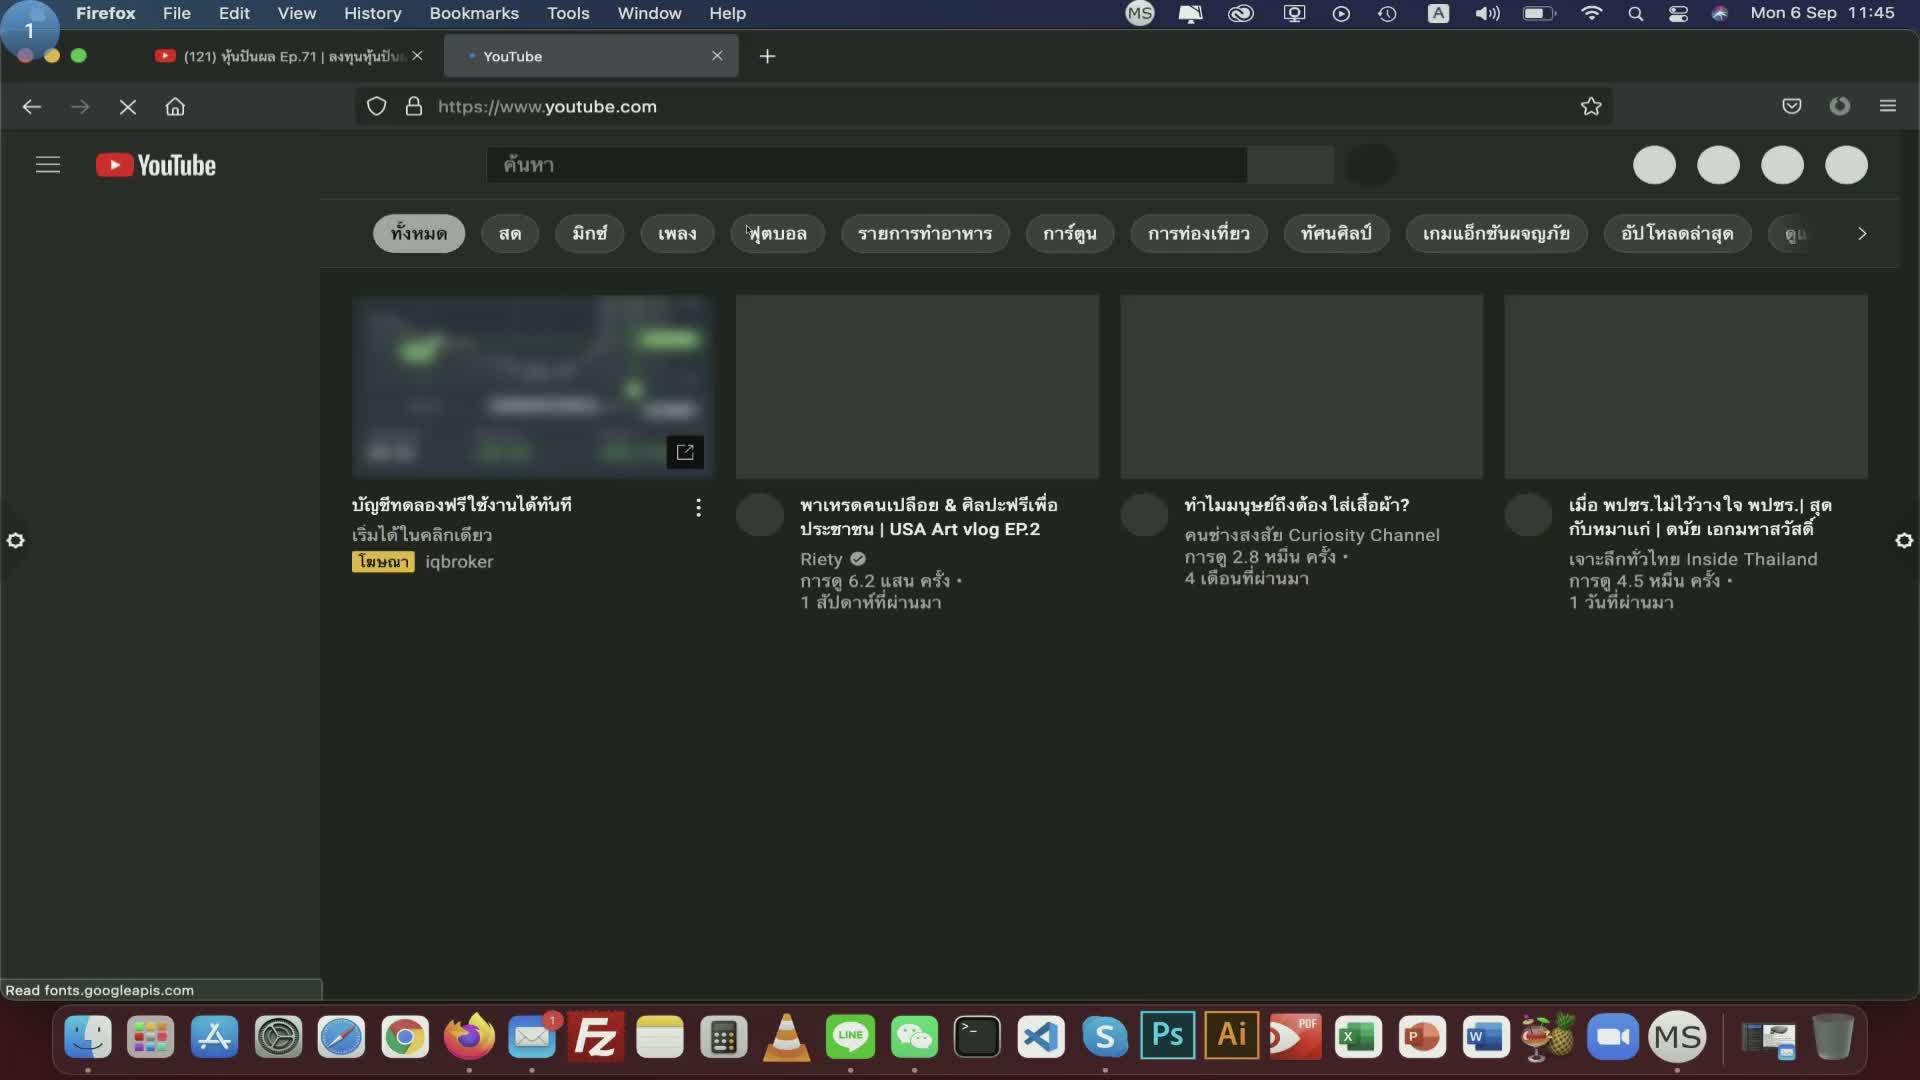Image resolution: width=1920 pixels, height=1080 pixels.
Task: Click the YouTube search input field
Action: click(x=866, y=165)
